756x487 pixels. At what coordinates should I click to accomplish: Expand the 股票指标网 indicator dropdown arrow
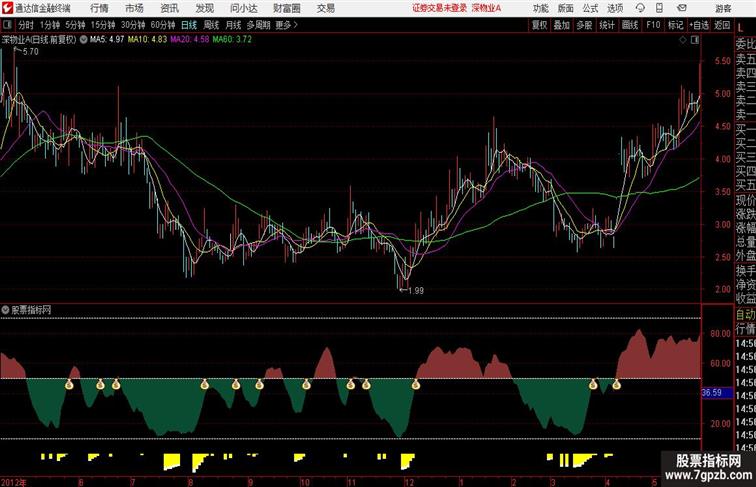(x=5, y=310)
